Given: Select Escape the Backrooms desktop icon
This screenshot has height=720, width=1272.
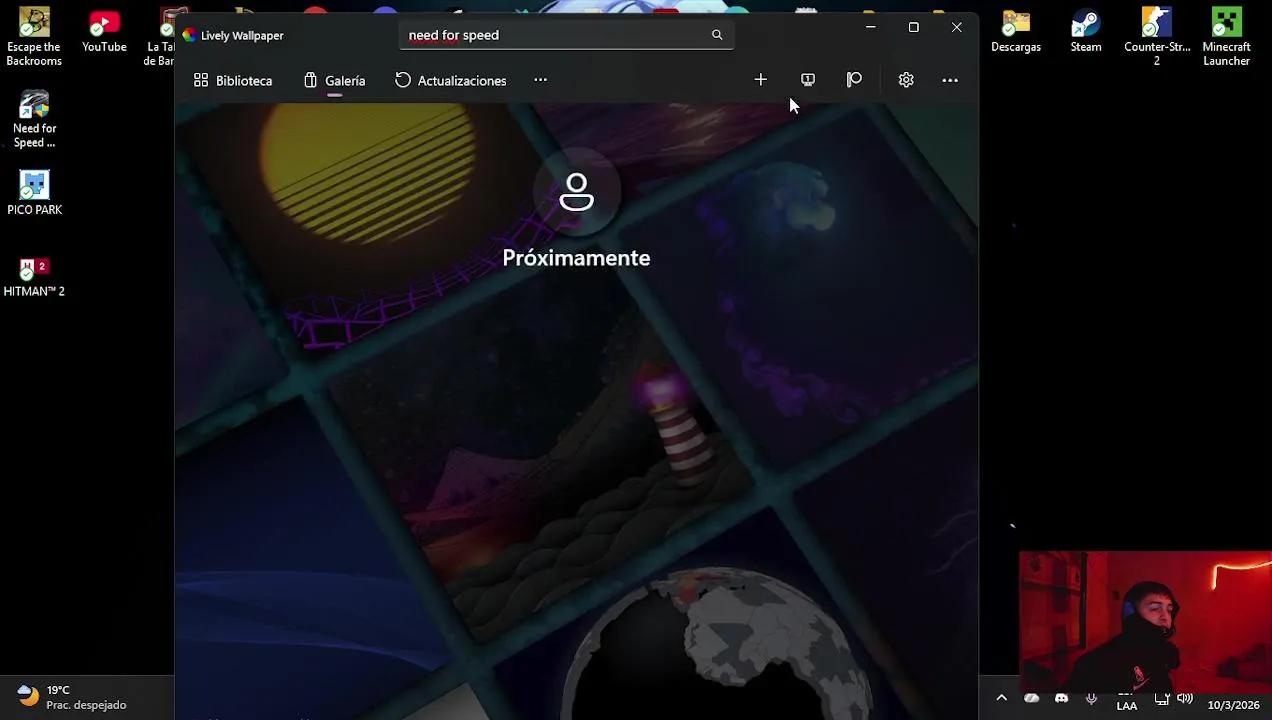Looking at the screenshot, I should pyautogui.click(x=34, y=37).
